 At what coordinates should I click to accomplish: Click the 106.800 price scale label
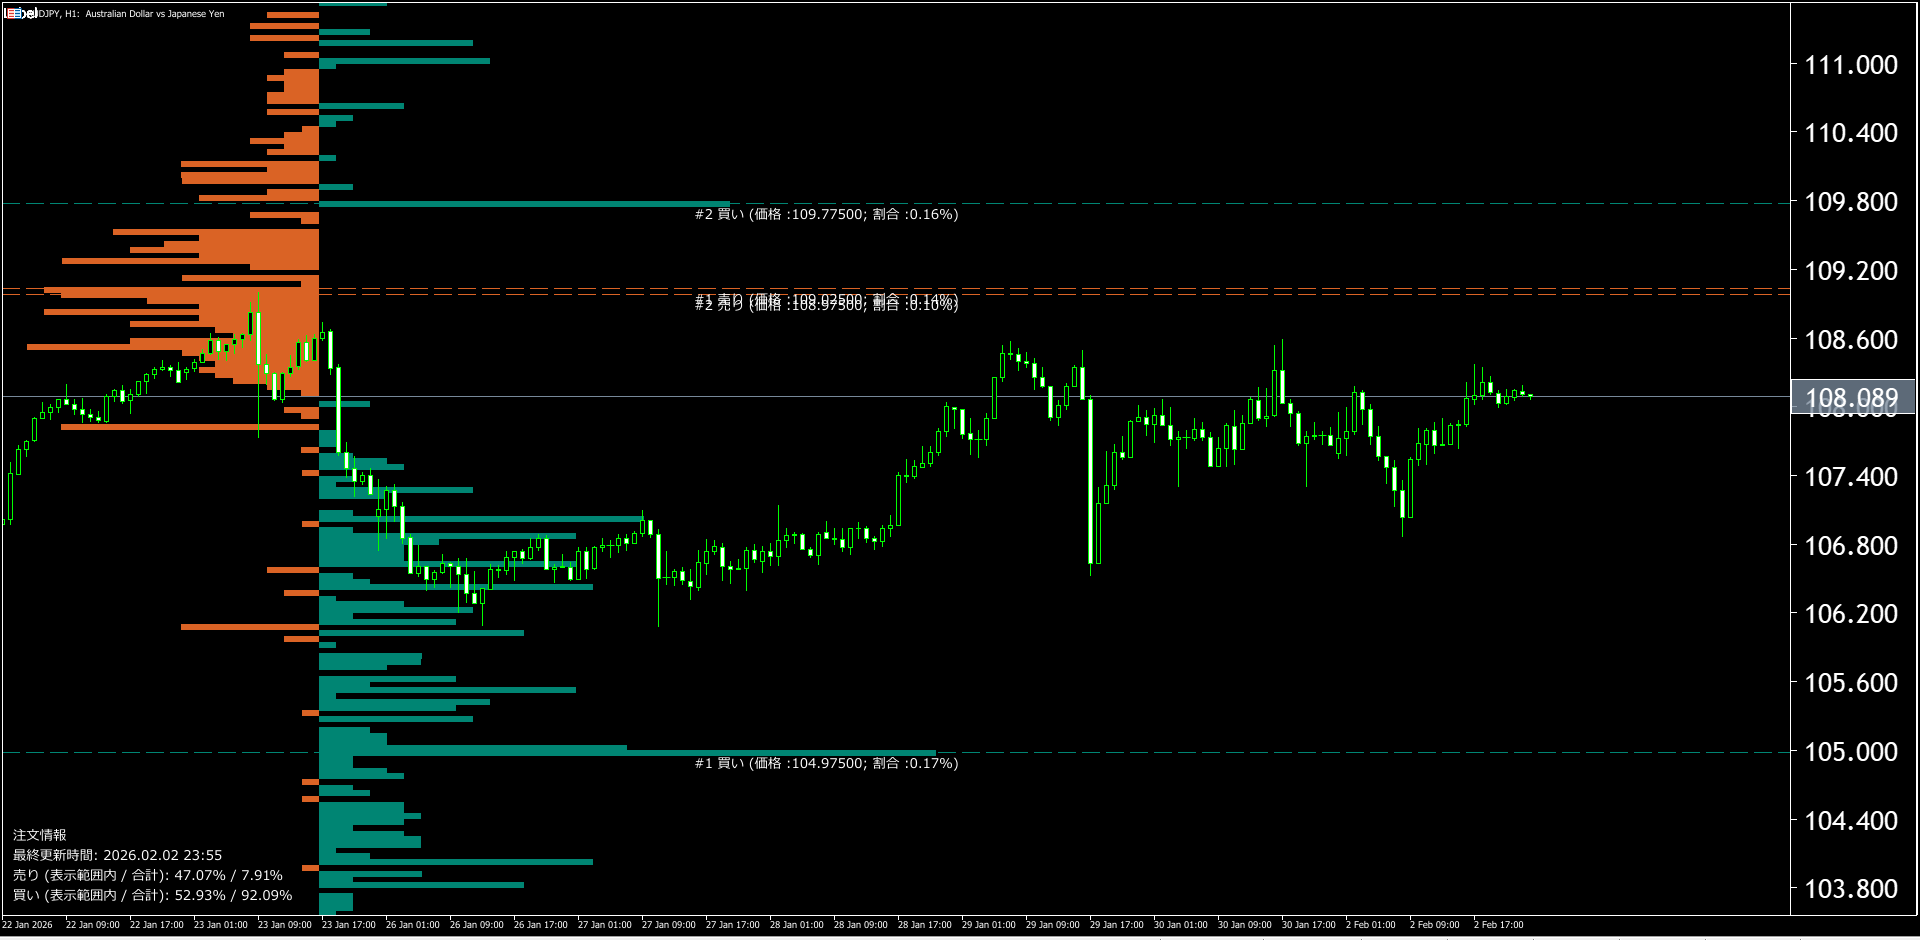(x=1851, y=546)
